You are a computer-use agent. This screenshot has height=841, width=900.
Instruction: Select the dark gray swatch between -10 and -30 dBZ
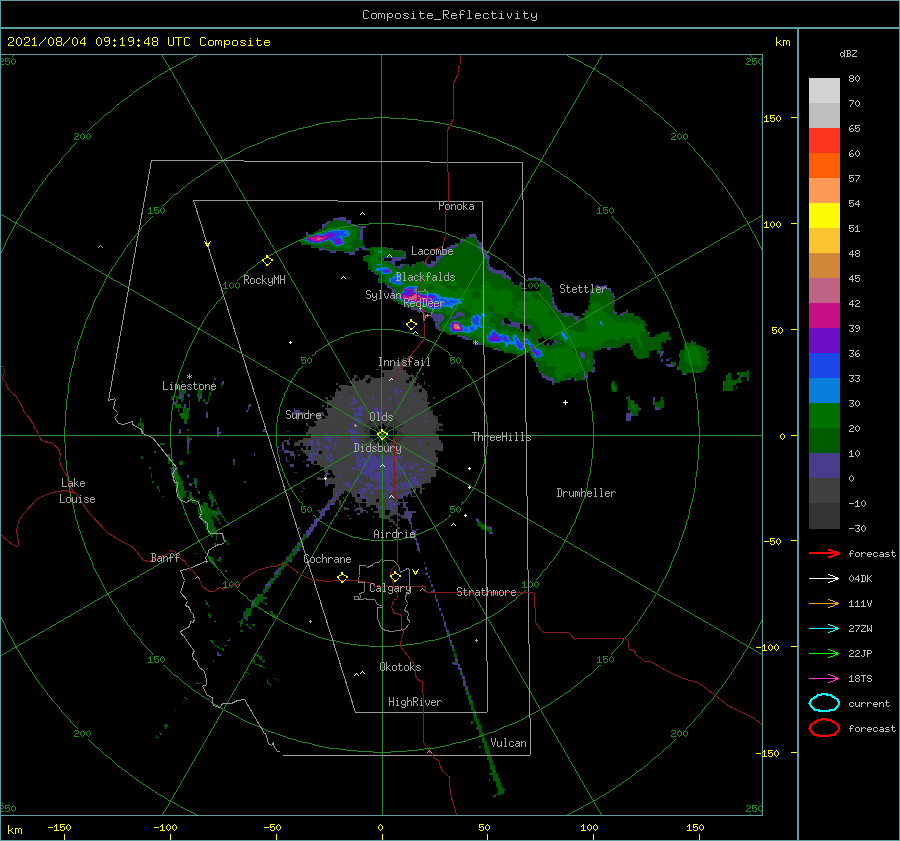[x=824, y=516]
